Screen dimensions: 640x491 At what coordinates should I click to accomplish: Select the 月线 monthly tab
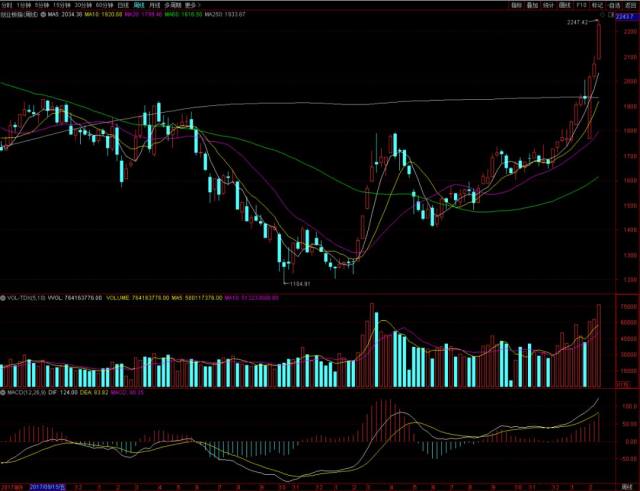tap(176, 5)
